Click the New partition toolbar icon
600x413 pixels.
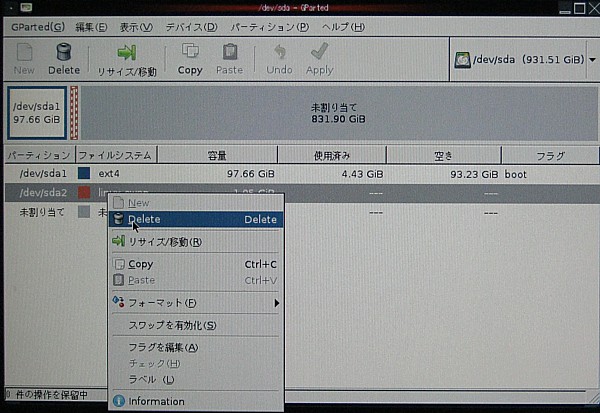click(24, 52)
